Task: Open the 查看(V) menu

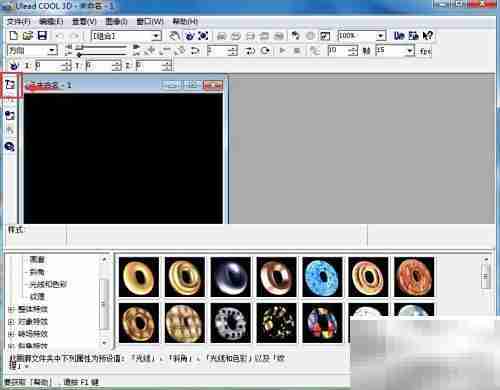Action: click(84, 22)
